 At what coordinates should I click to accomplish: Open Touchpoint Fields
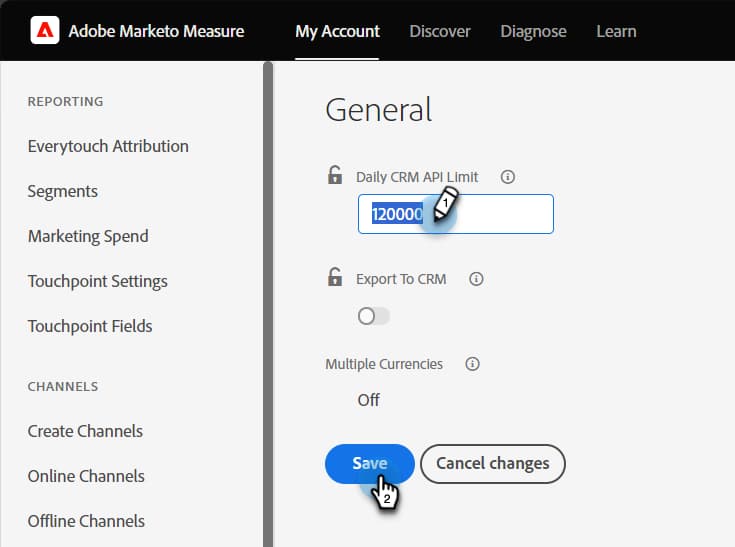tap(90, 326)
